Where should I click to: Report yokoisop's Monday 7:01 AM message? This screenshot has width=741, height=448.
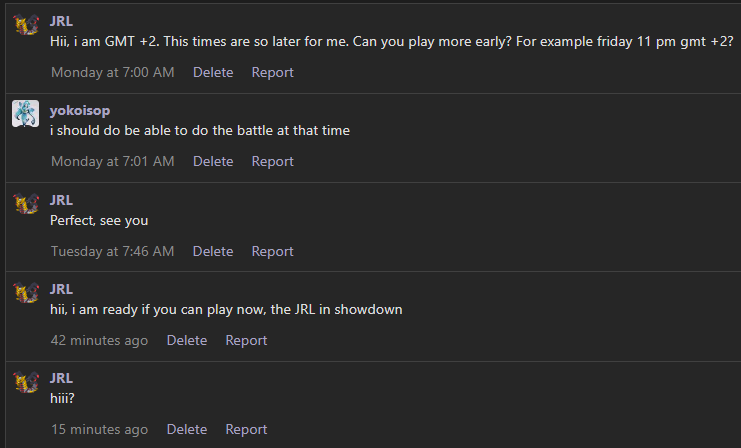[273, 162]
